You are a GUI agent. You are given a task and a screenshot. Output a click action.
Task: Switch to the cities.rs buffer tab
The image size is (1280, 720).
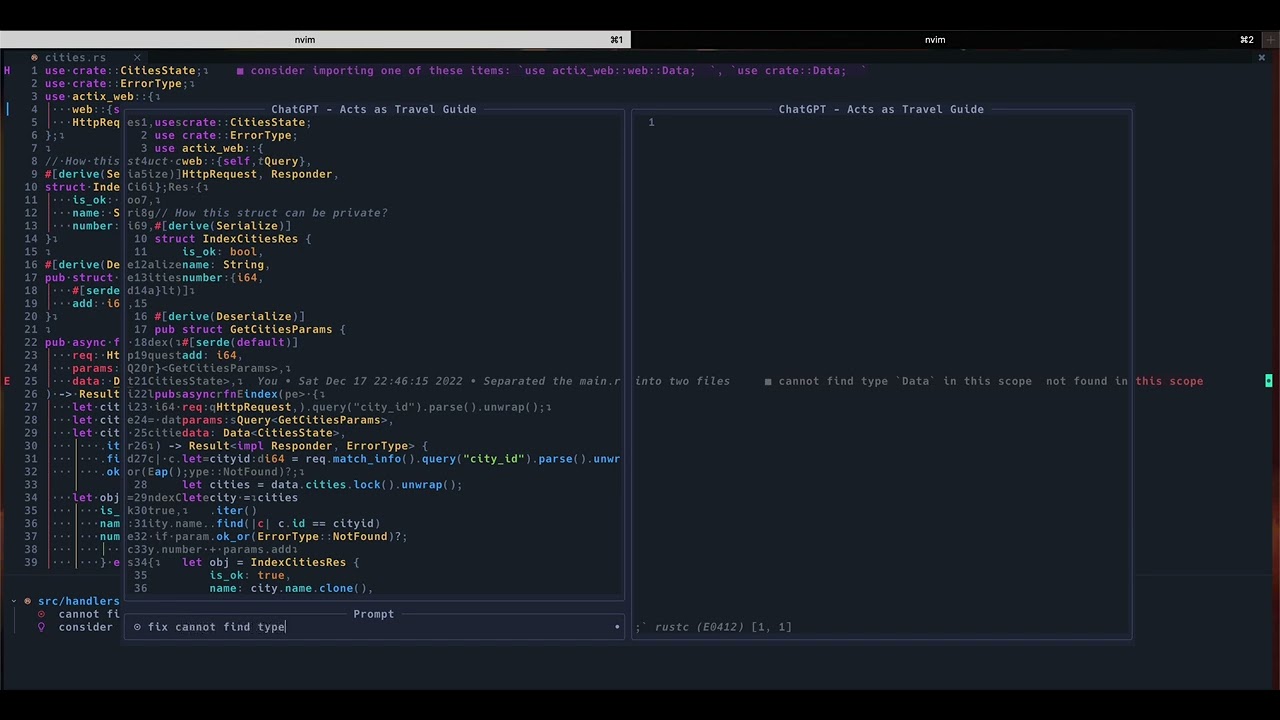pos(75,58)
